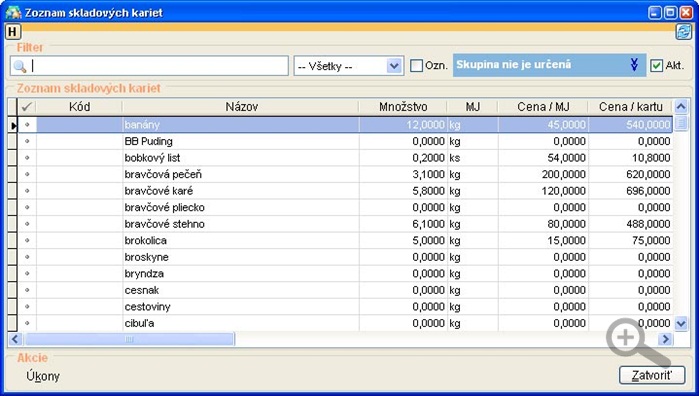Select the bravčová pečeň row

point(345,174)
